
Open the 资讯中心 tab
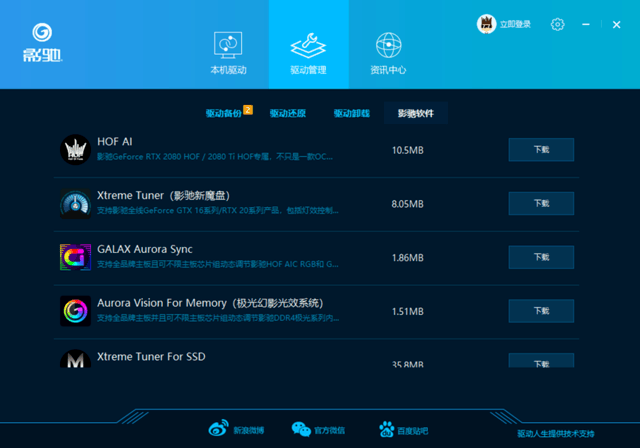click(388, 53)
